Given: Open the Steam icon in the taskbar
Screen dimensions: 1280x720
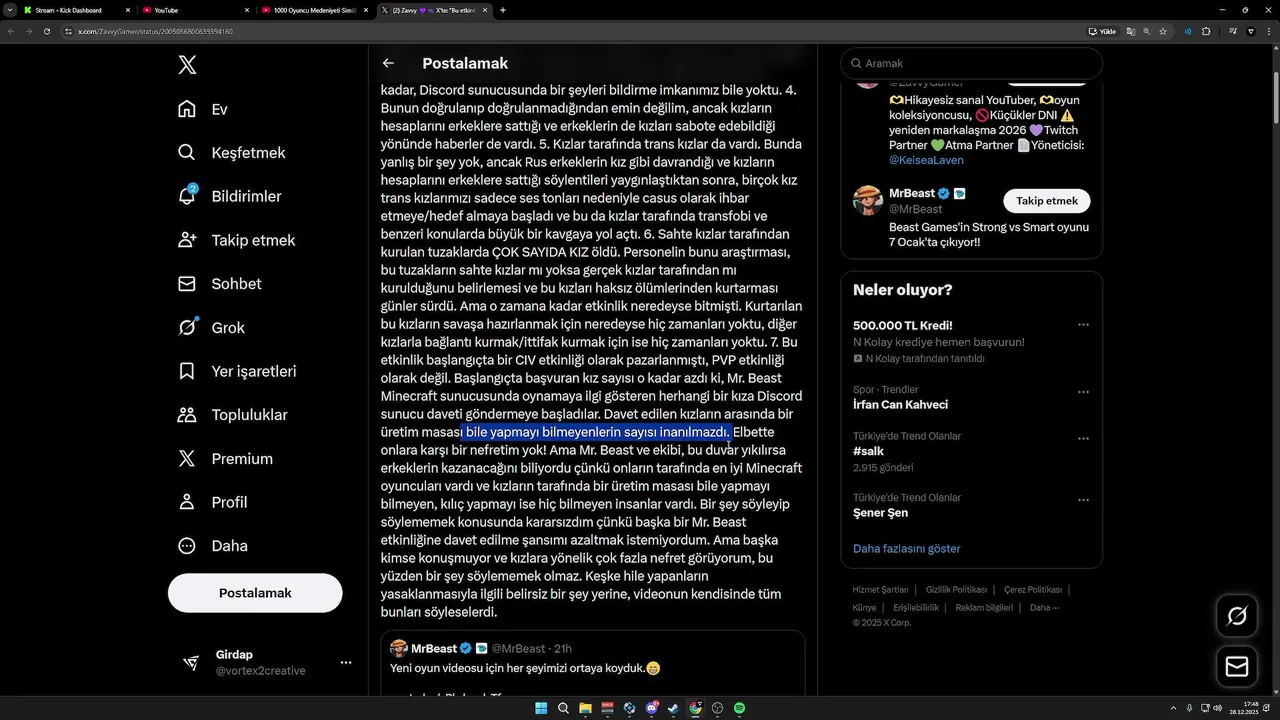Looking at the screenshot, I should (674, 708).
